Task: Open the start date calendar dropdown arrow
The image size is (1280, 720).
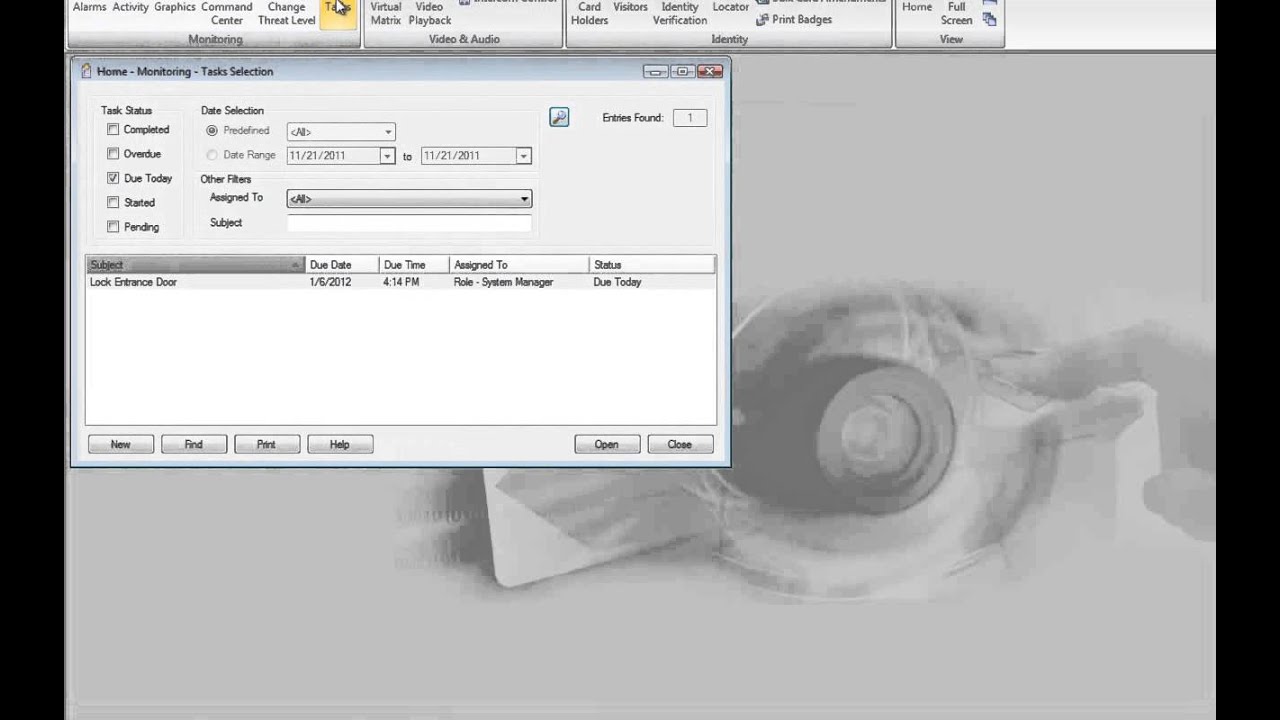Action: coord(386,156)
